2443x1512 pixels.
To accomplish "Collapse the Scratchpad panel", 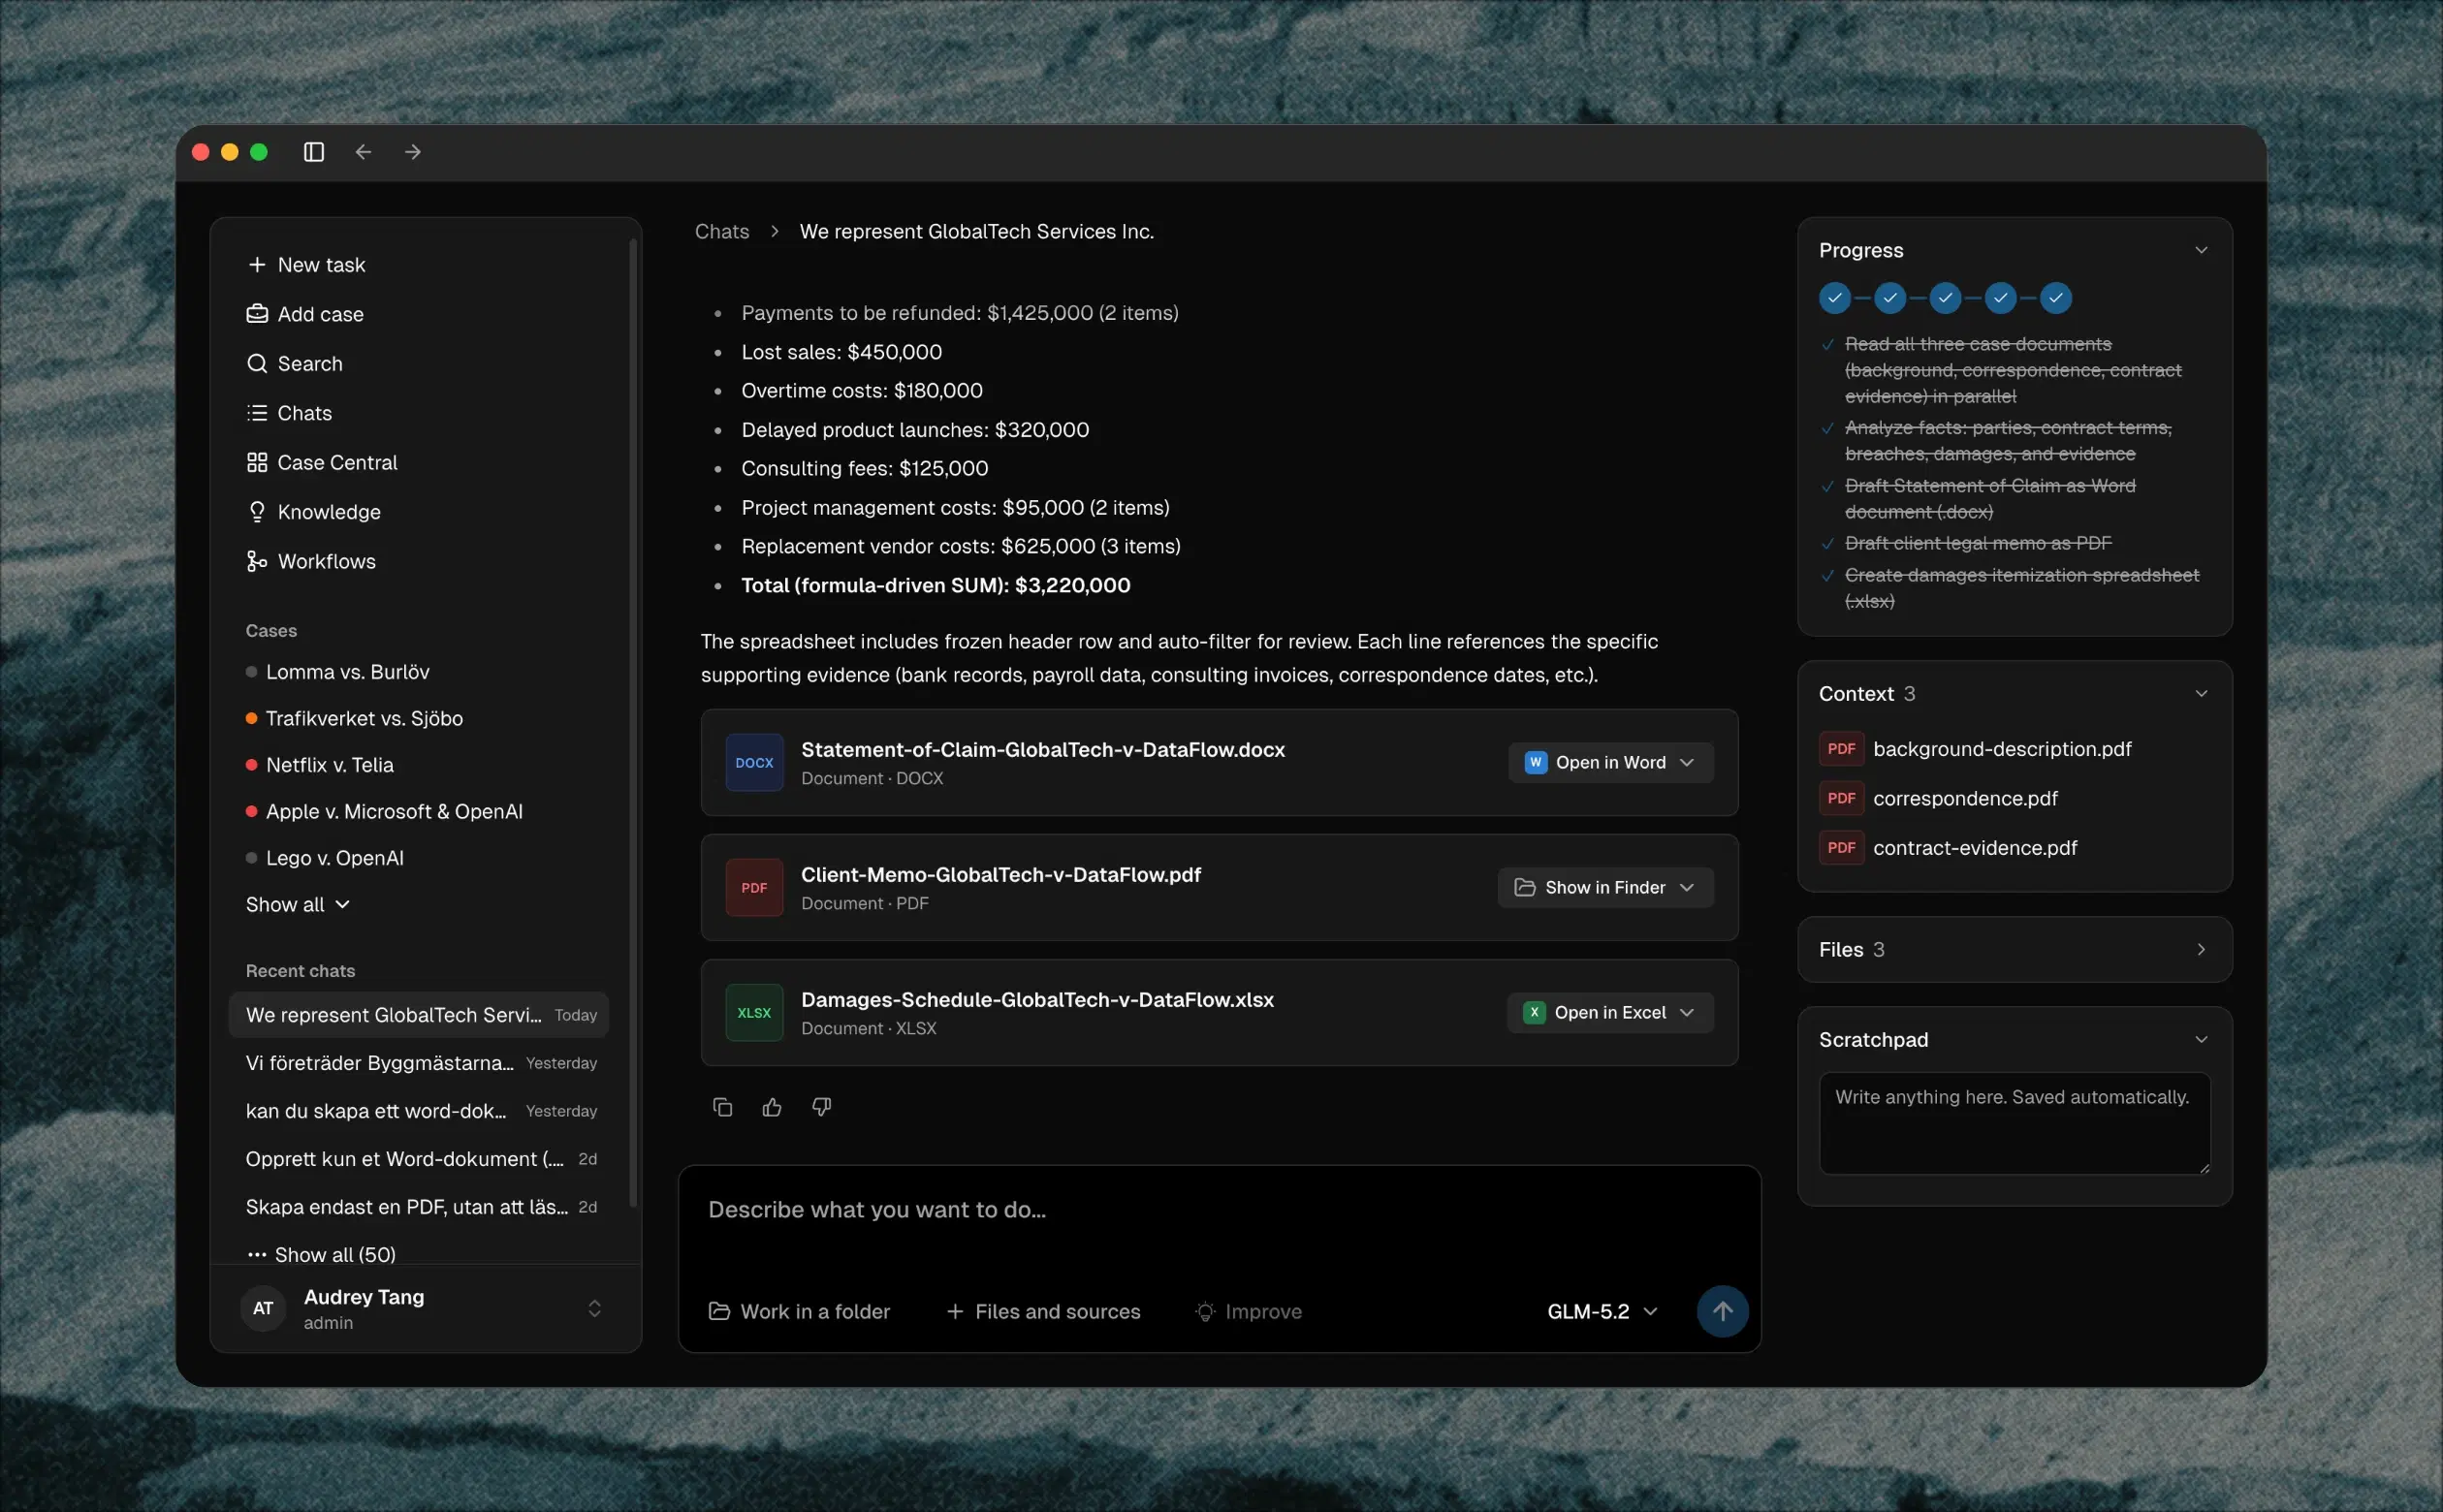I will coord(2202,1040).
